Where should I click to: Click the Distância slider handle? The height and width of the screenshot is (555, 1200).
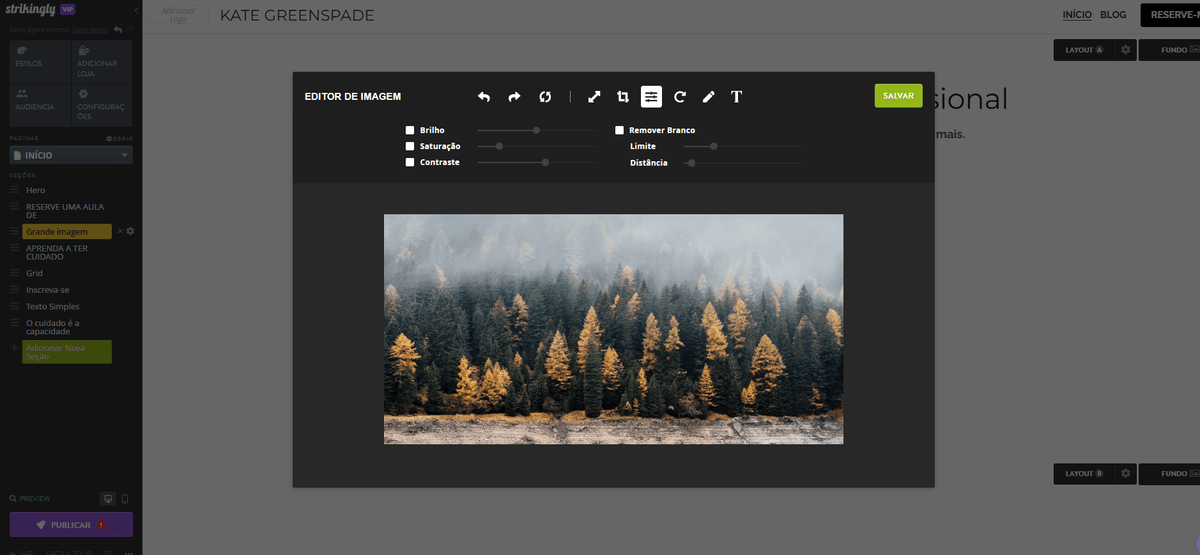pyautogui.click(x=691, y=162)
